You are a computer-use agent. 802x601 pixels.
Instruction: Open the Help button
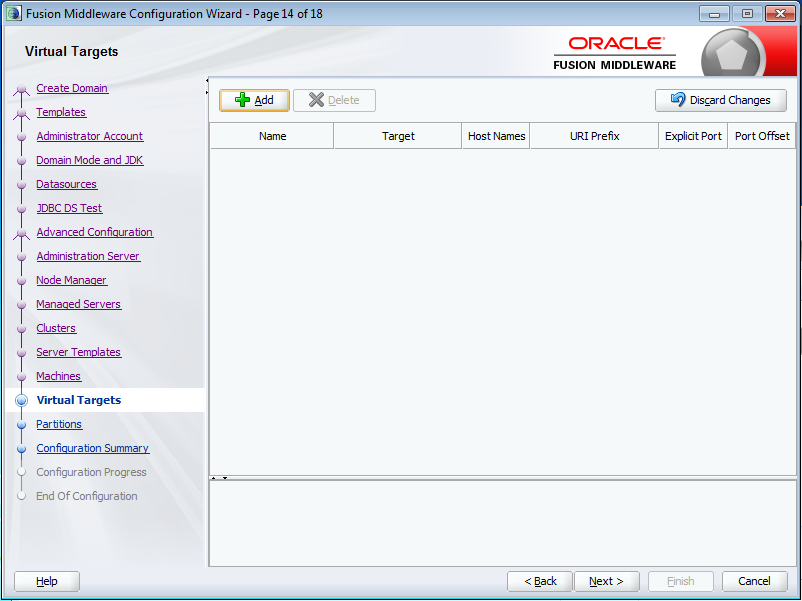click(47, 581)
